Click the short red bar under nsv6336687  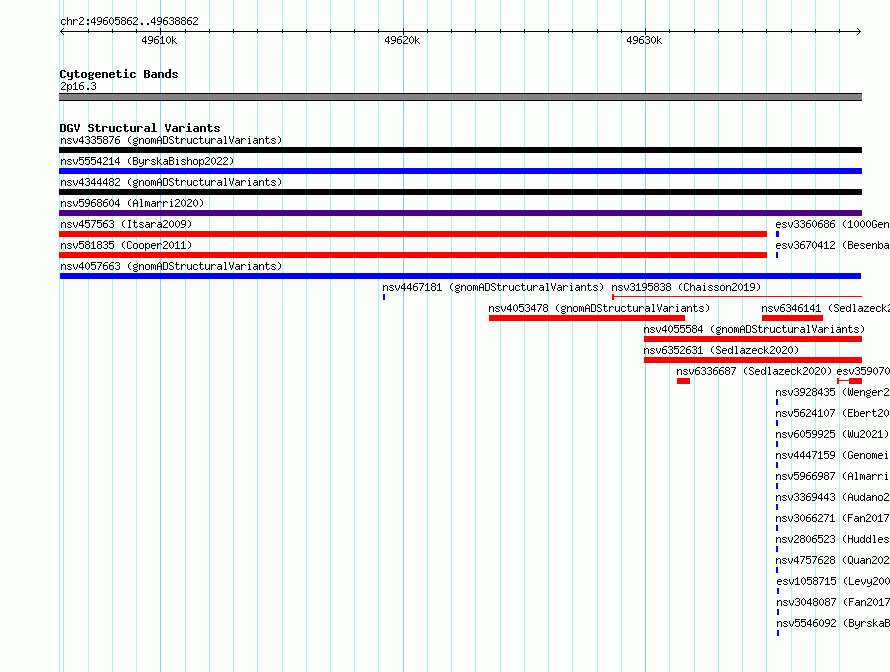pos(683,381)
